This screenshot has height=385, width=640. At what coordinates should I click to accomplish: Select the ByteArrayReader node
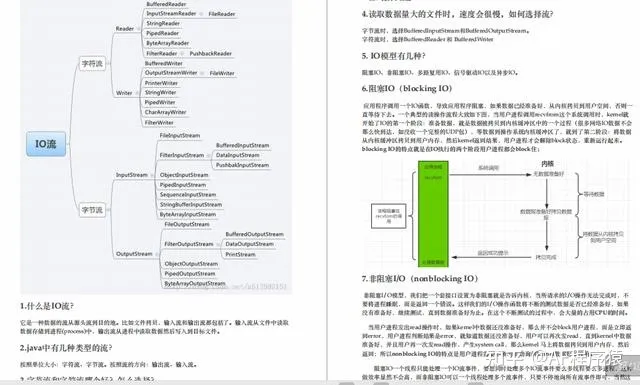click(167, 43)
